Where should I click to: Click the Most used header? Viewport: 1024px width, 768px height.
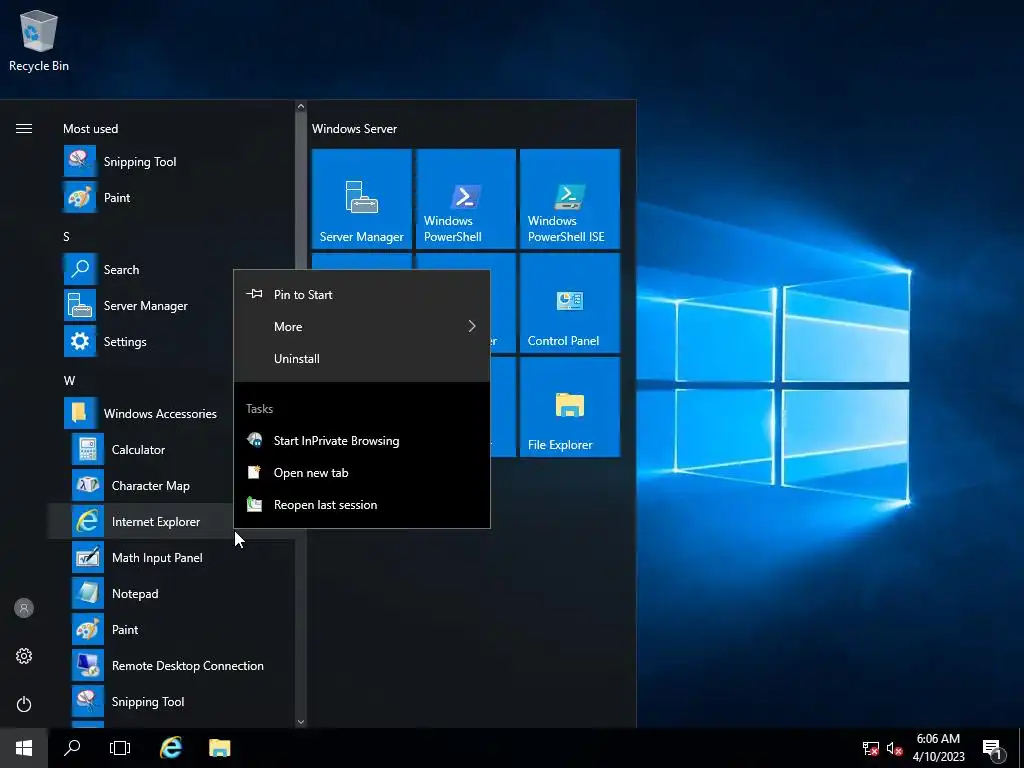click(91, 129)
